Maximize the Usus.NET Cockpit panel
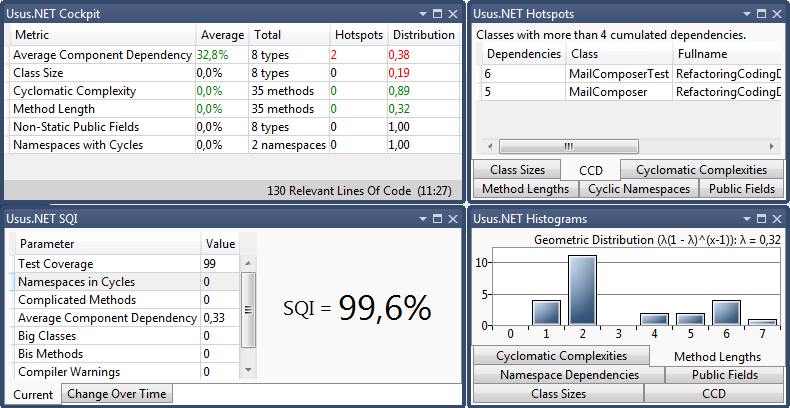This screenshot has height=408, width=790. click(x=435, y=14)
